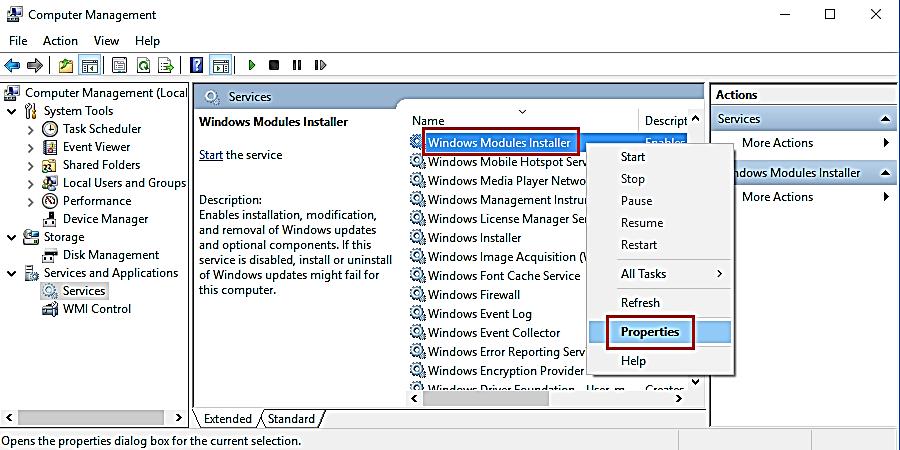Expand the Task Scheduler tree node
The width and height of the screenshot is (900, 450).
[29, 129]
